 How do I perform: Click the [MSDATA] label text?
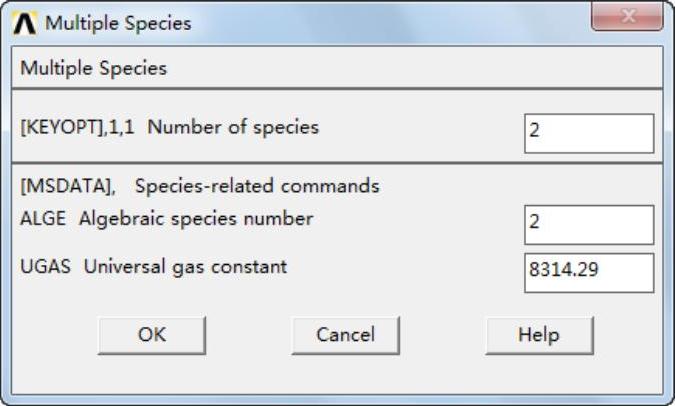point(65,186)
